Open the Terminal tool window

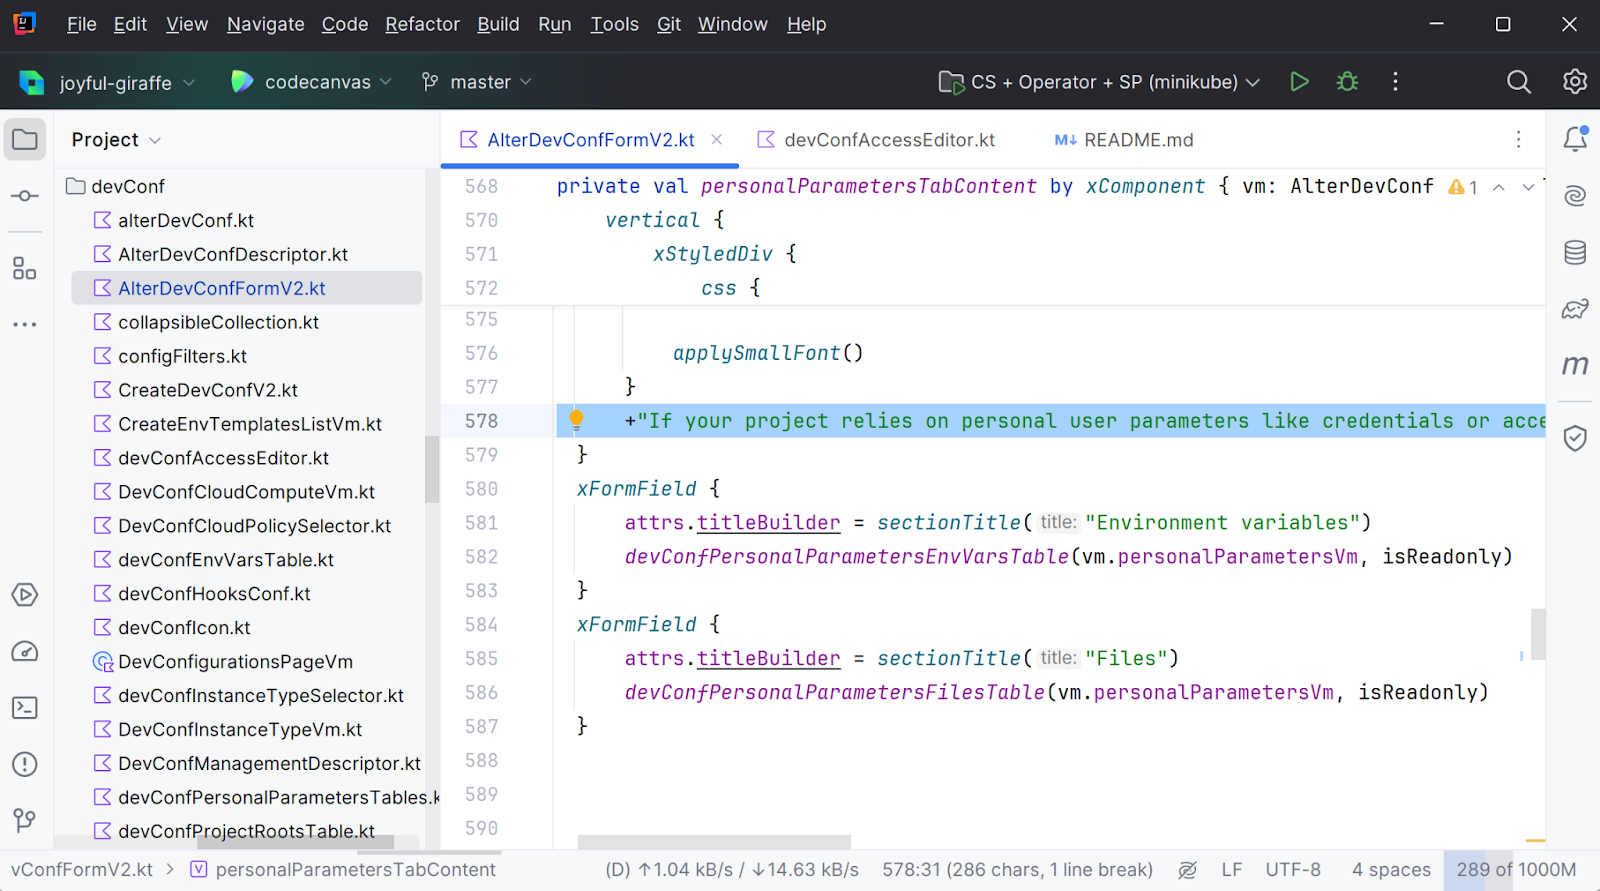pyautogui.click(x=25, y=708)
